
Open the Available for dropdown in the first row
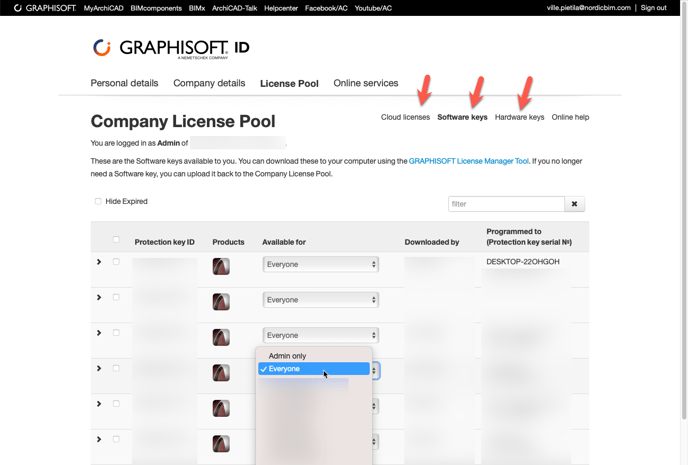tap(321, 265)
